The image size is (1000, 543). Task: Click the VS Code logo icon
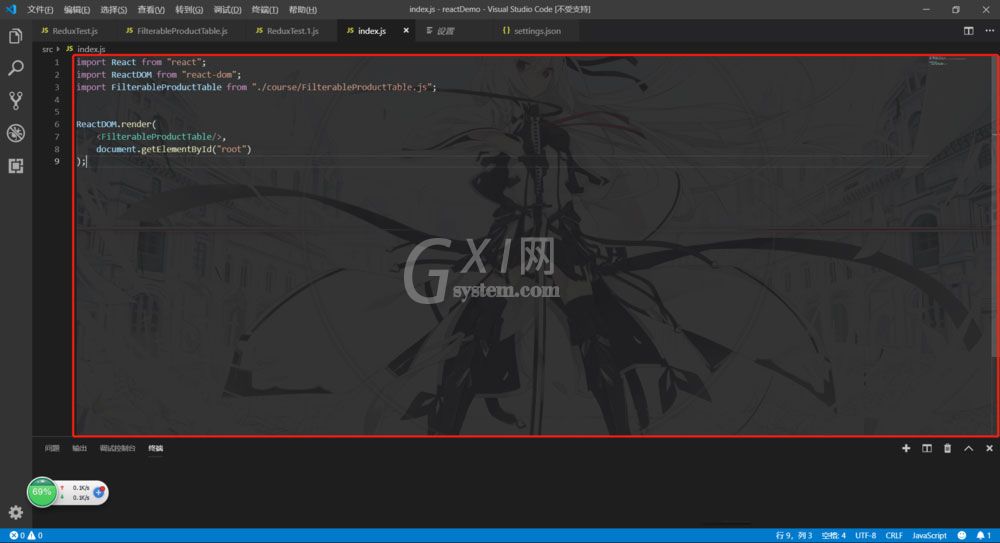point(11,10)
